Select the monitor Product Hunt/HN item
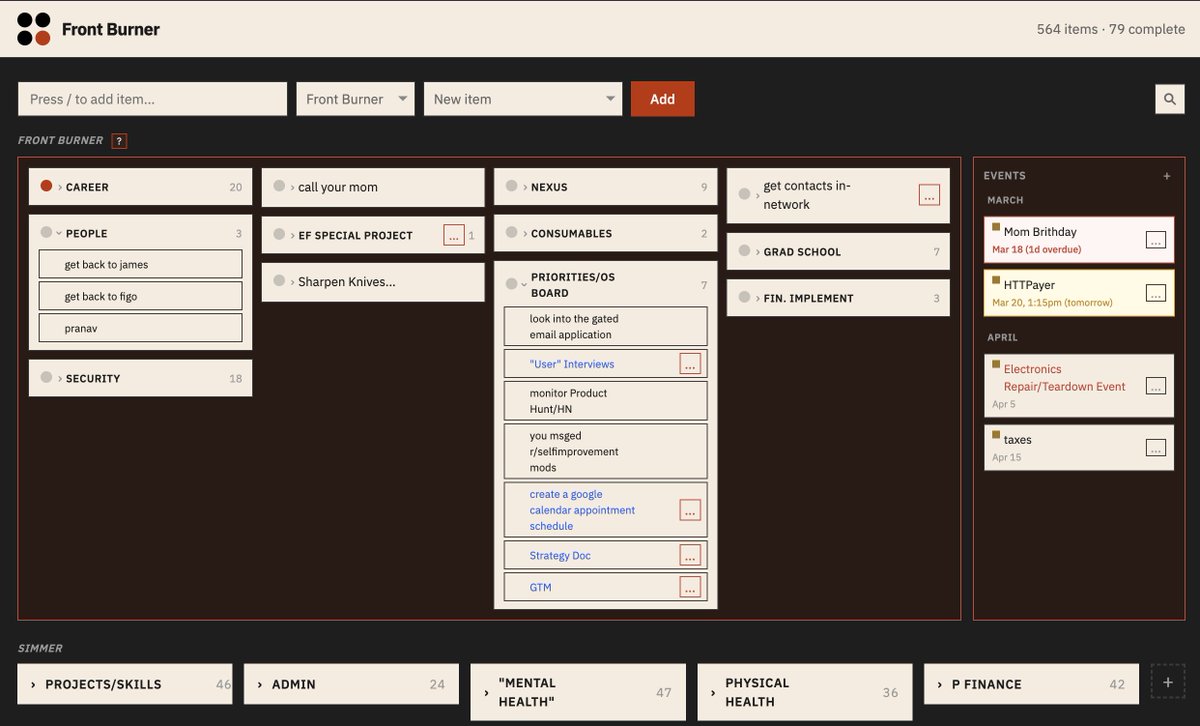 coord(605,401)
